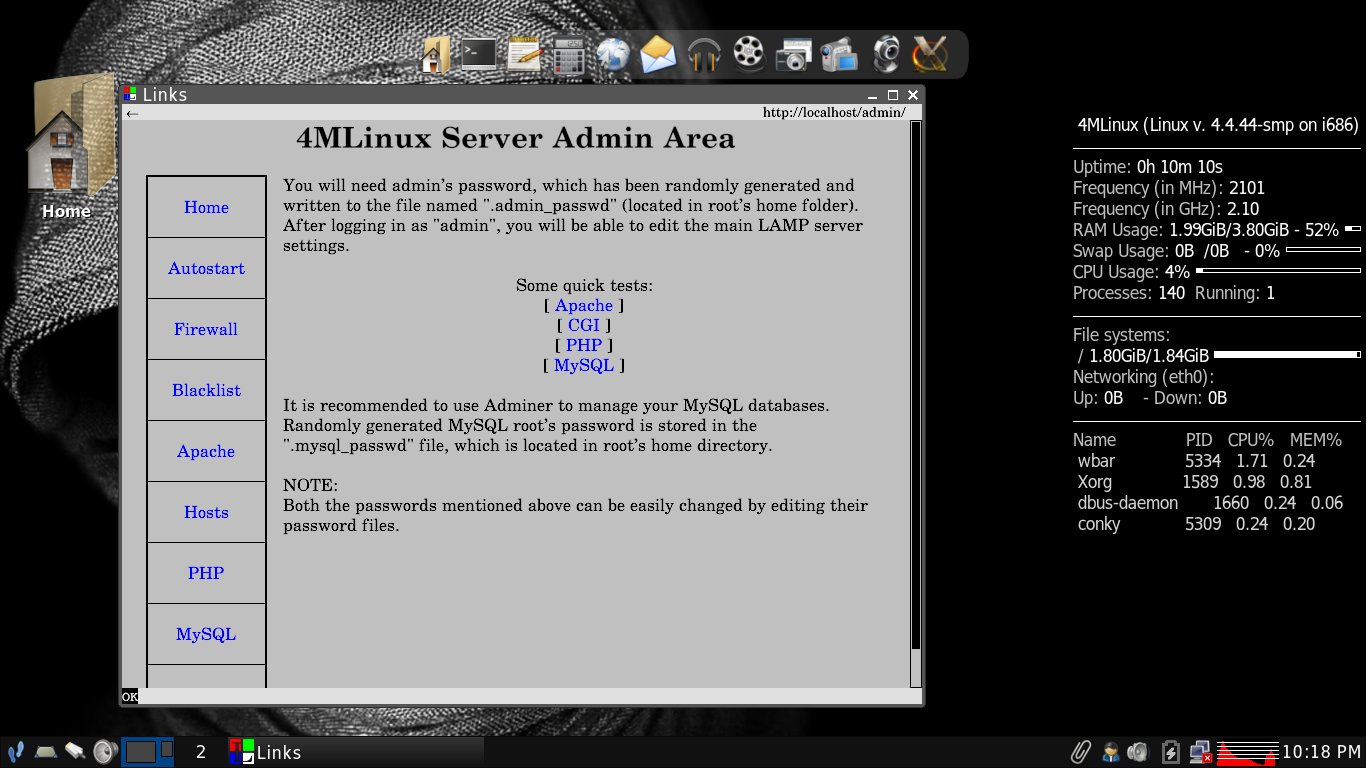Open the Apache sidebar settings link
The image size is (1366, 768).
click(x=206, y=451)
